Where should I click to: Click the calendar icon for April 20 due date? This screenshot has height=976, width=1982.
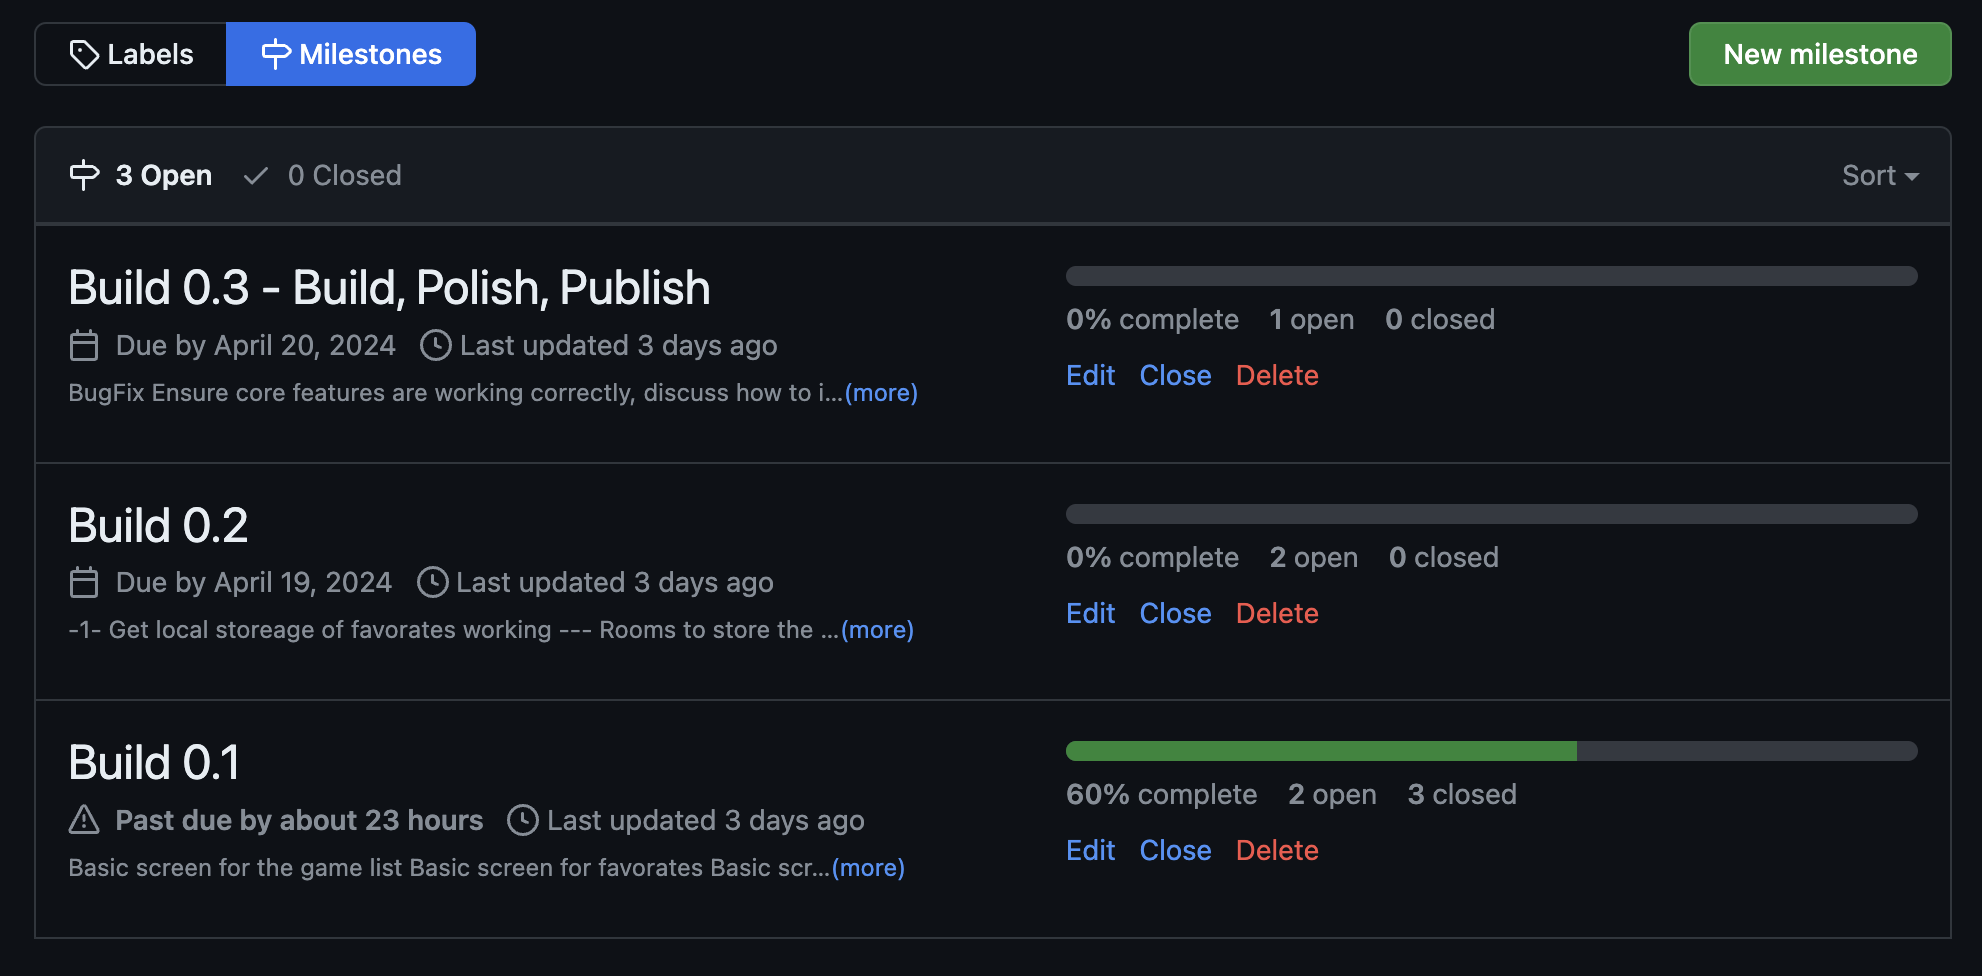[84, 346]
